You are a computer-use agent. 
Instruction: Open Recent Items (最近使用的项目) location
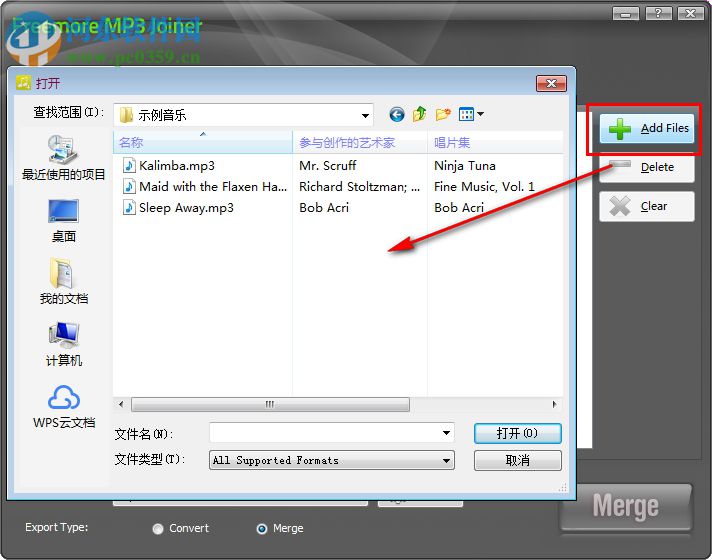click(x=63, y=158)
